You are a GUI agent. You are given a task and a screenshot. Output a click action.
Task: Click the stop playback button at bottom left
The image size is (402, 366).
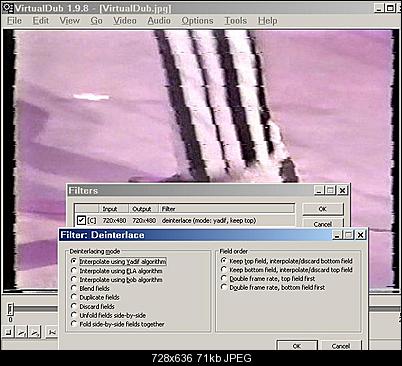(x=9, y=332)
